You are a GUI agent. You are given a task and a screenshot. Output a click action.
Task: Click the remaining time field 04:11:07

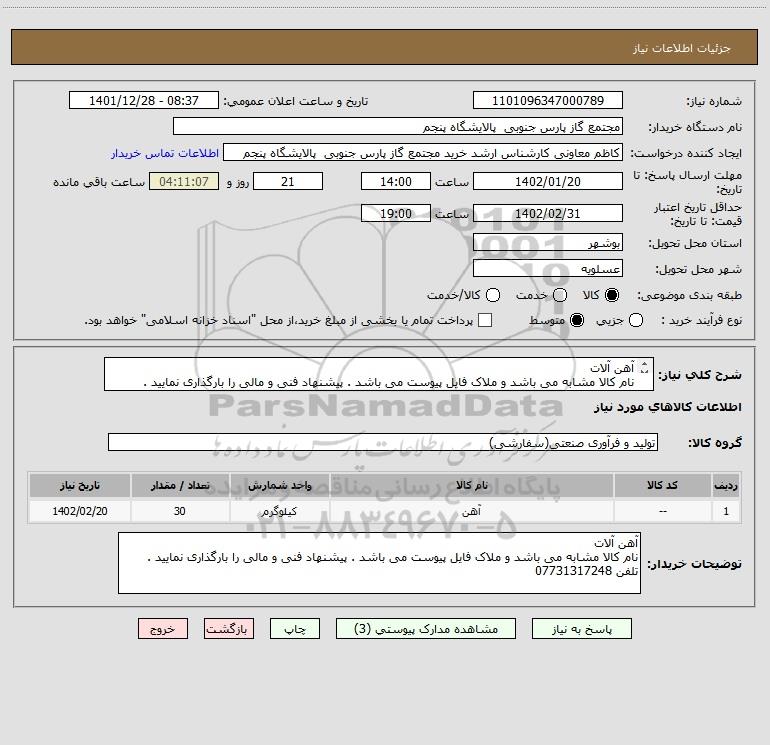184,181
